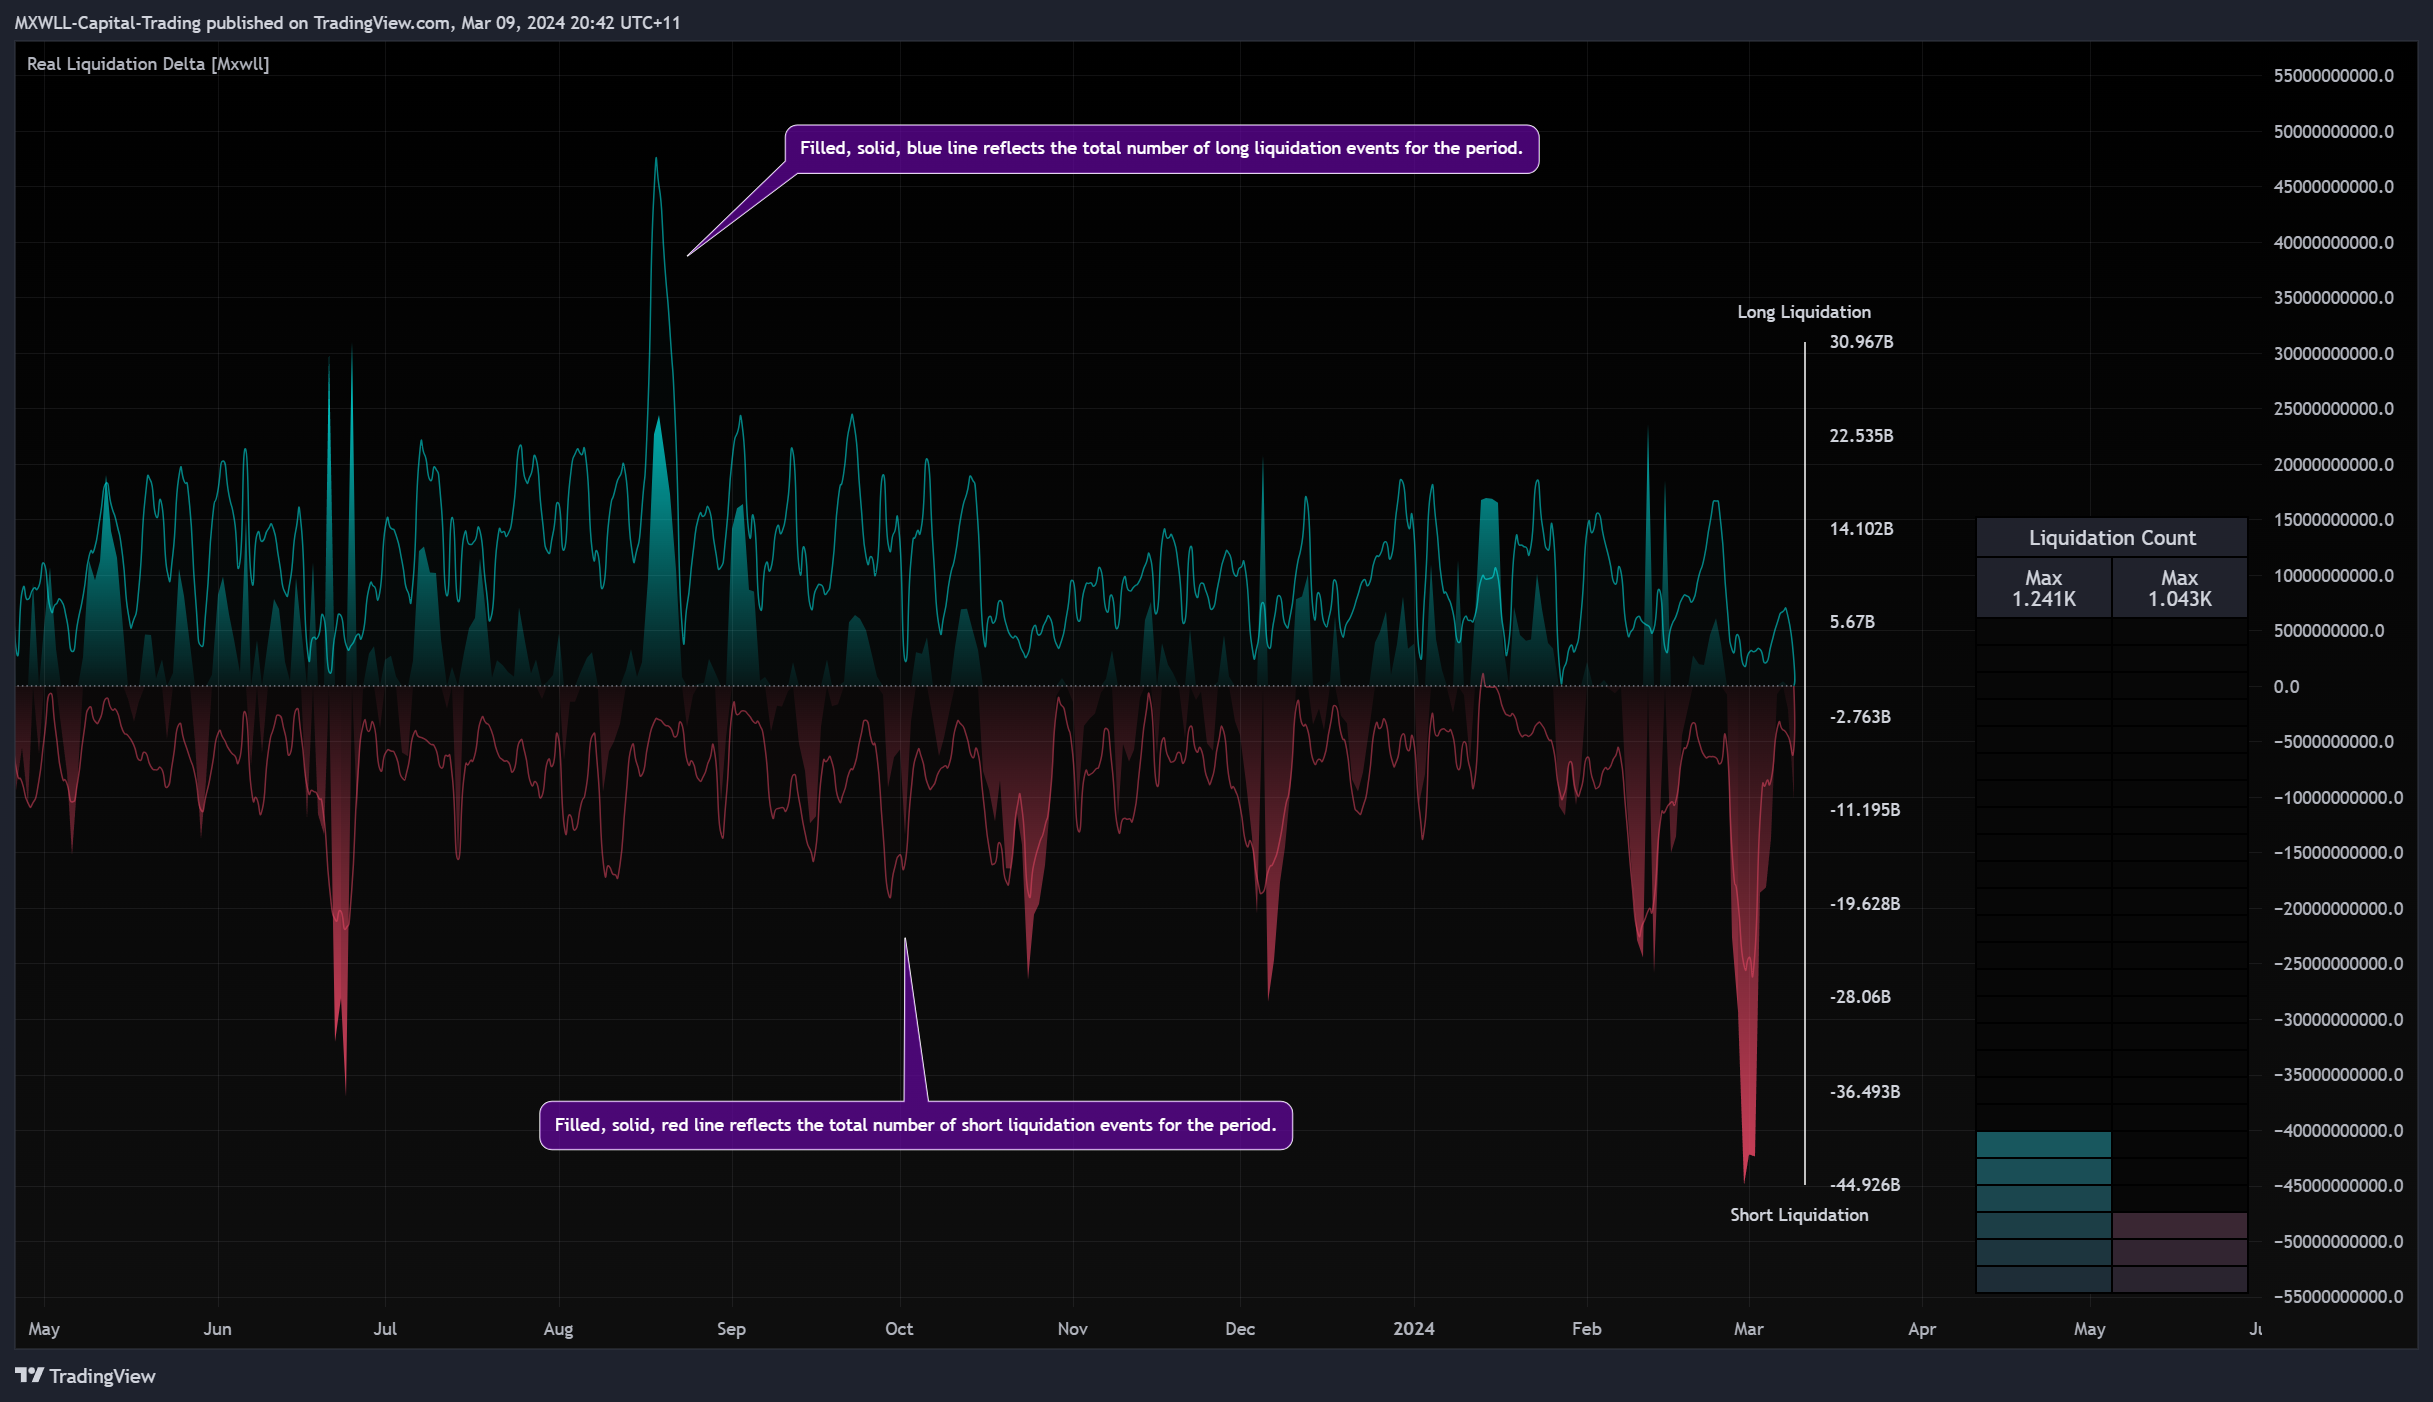Click the TradingView logo at the bottom left

coord(85,1376)
